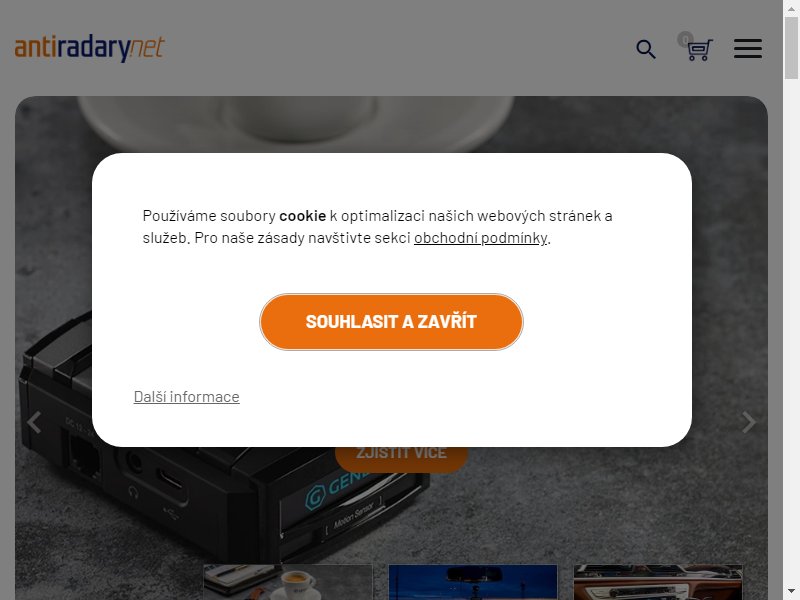Click the cart item count badge
The height and width of the screenshot is (600, 800).
tap(685, 39)
